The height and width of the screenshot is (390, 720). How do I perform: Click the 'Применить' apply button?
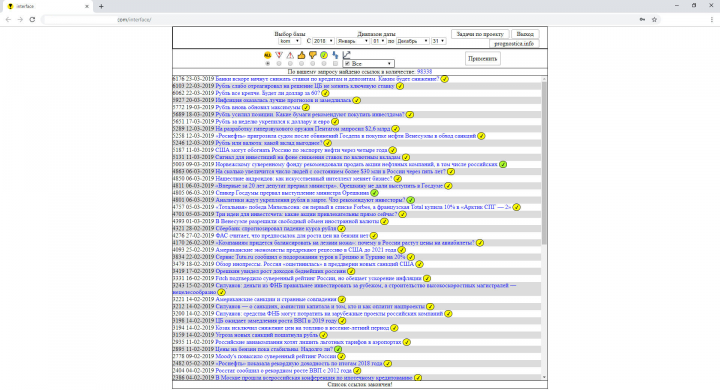(x=482, y=59)
